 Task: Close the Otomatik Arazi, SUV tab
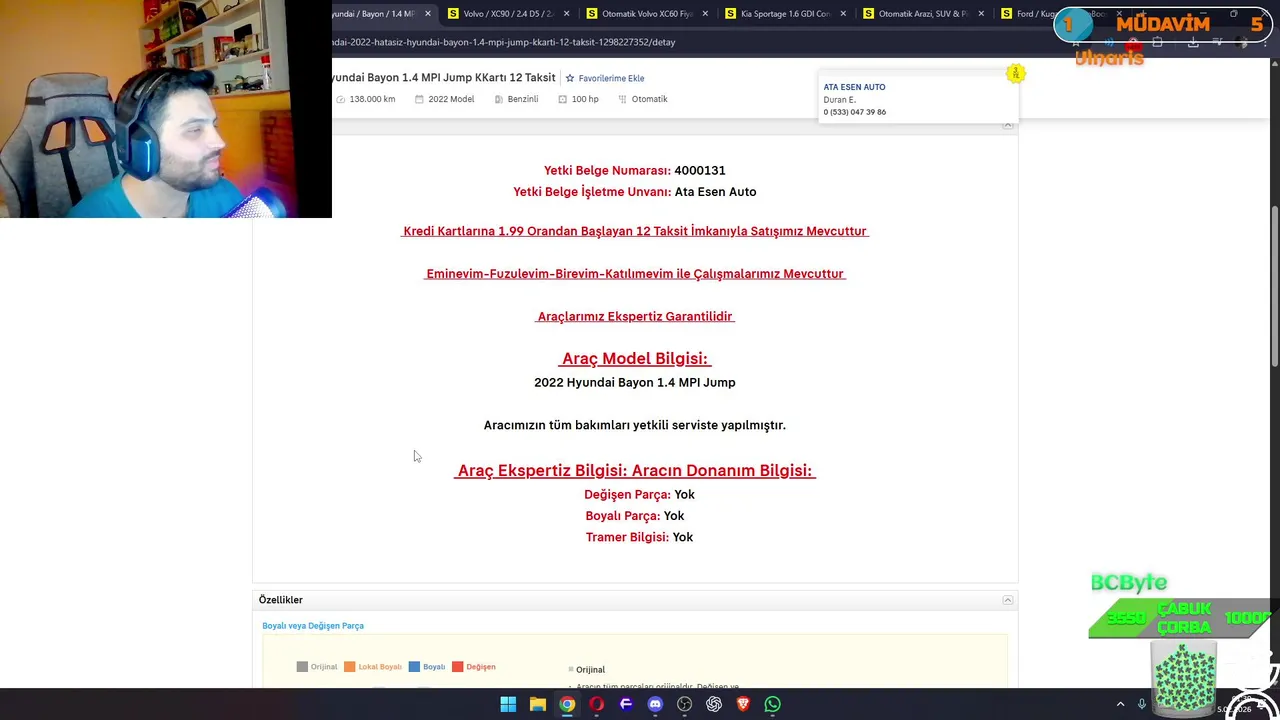pos(981,14)
